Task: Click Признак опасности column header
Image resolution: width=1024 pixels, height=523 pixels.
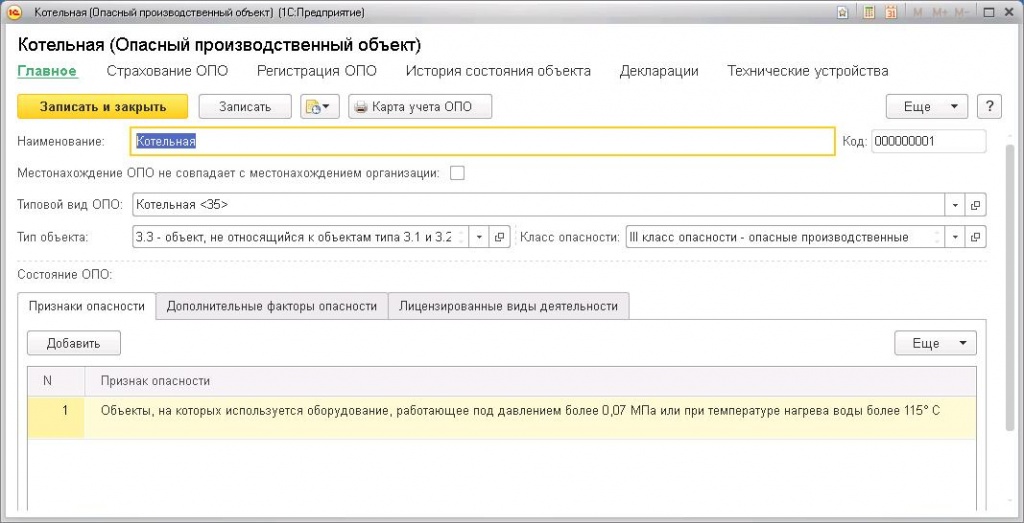Action: point(530,381)
